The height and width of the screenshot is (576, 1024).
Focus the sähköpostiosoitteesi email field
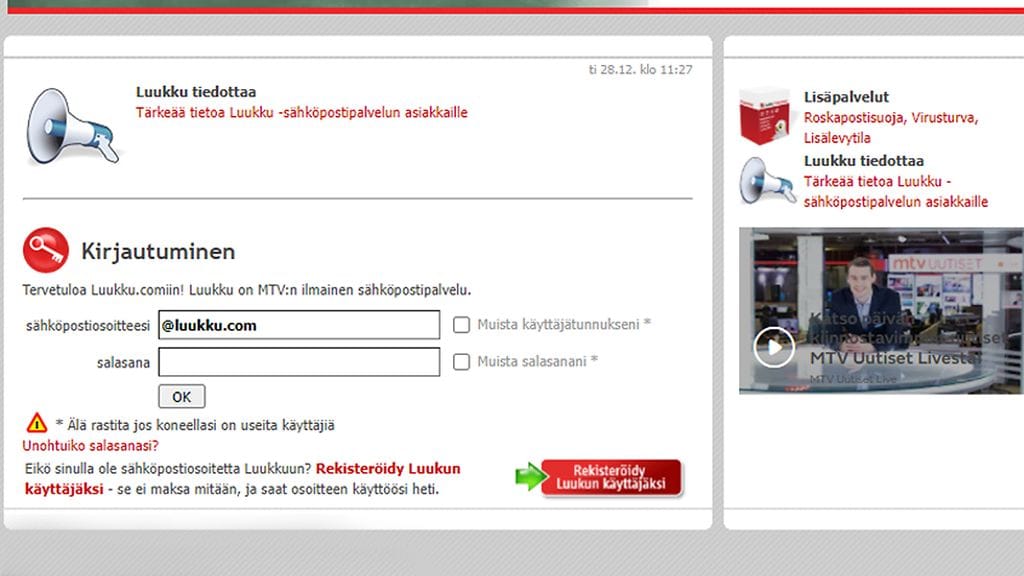tap(298, 325)
